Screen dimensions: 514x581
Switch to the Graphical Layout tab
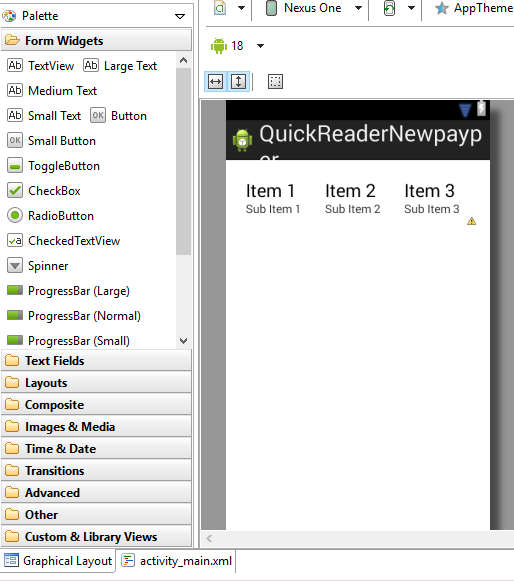[x=58, y=561]
